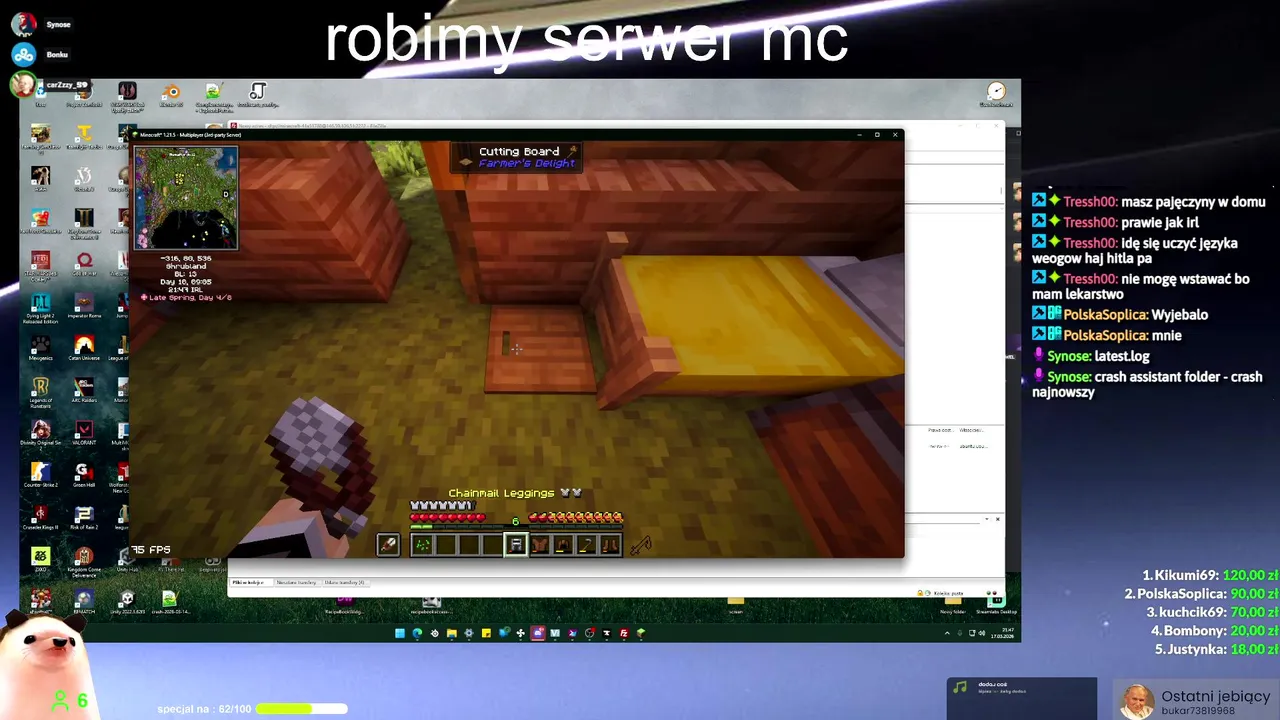The image size is (1280, 720).
Task: Open File Explorer from the taskbar
Action: pos(452,633)
